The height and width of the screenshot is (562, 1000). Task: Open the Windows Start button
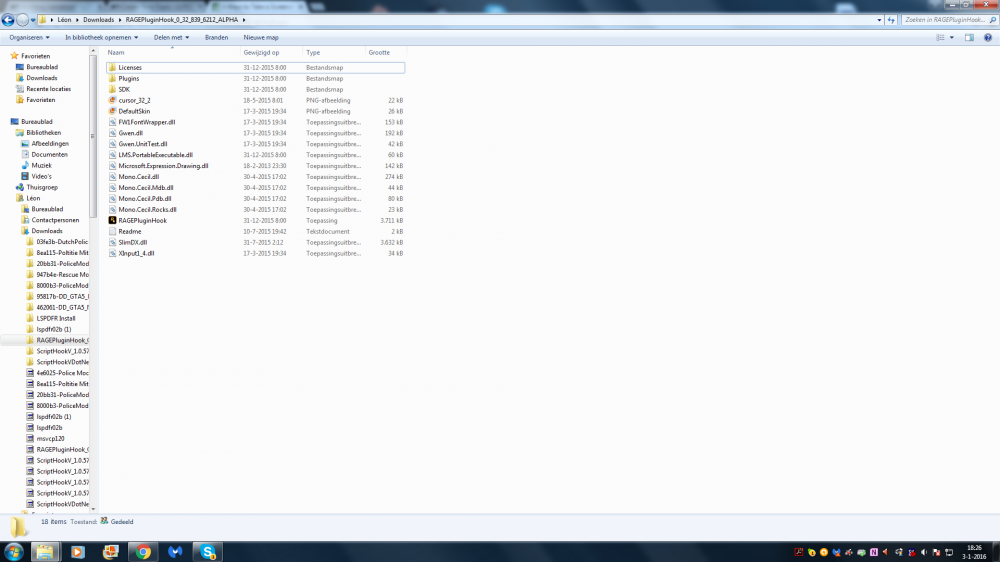(x=13, y=552)
